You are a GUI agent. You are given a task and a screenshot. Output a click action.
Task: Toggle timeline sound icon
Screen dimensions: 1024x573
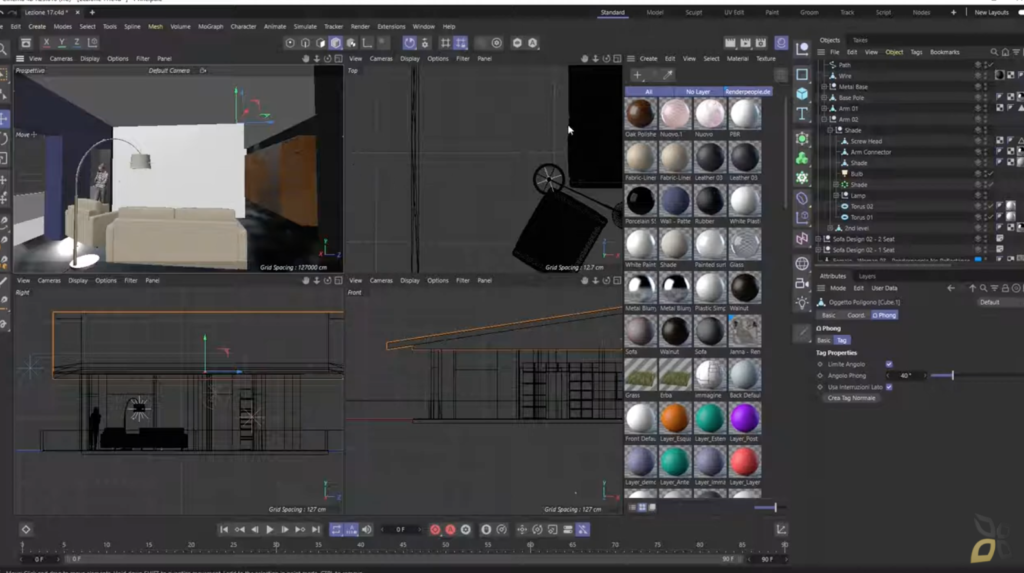coord(366,530)
